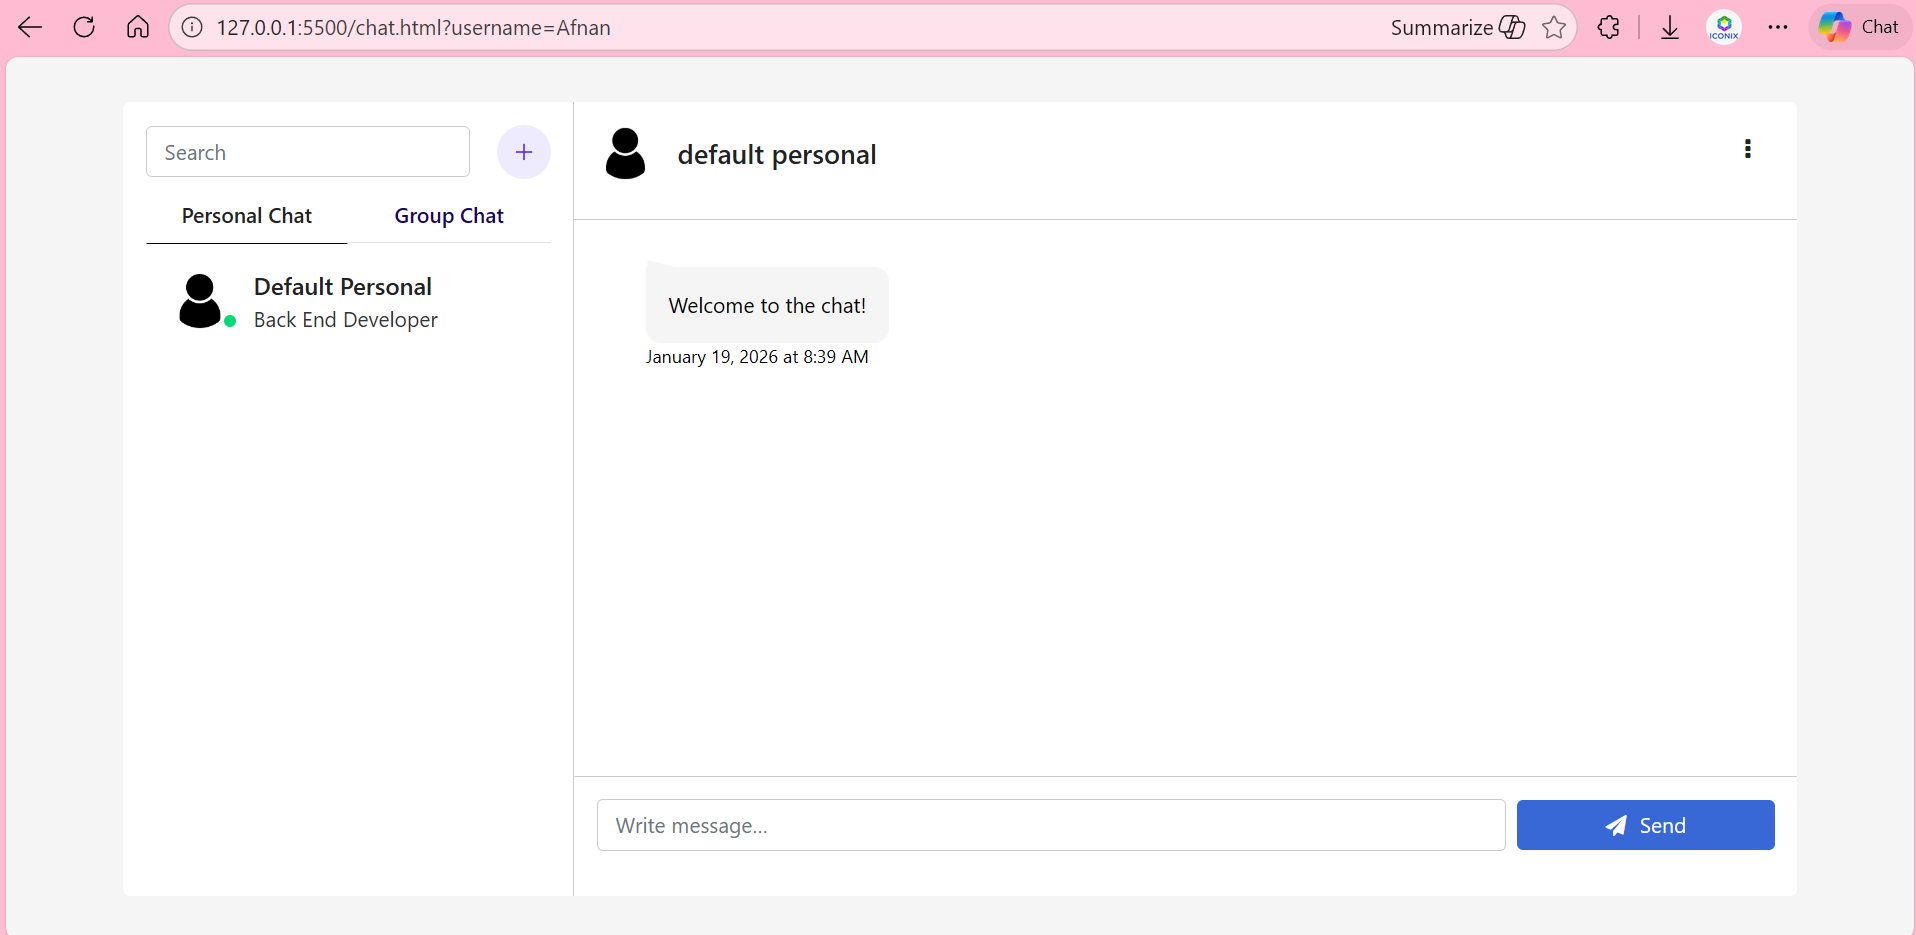
Task: Refresh the page with reload icon
Action: point(84,27)
